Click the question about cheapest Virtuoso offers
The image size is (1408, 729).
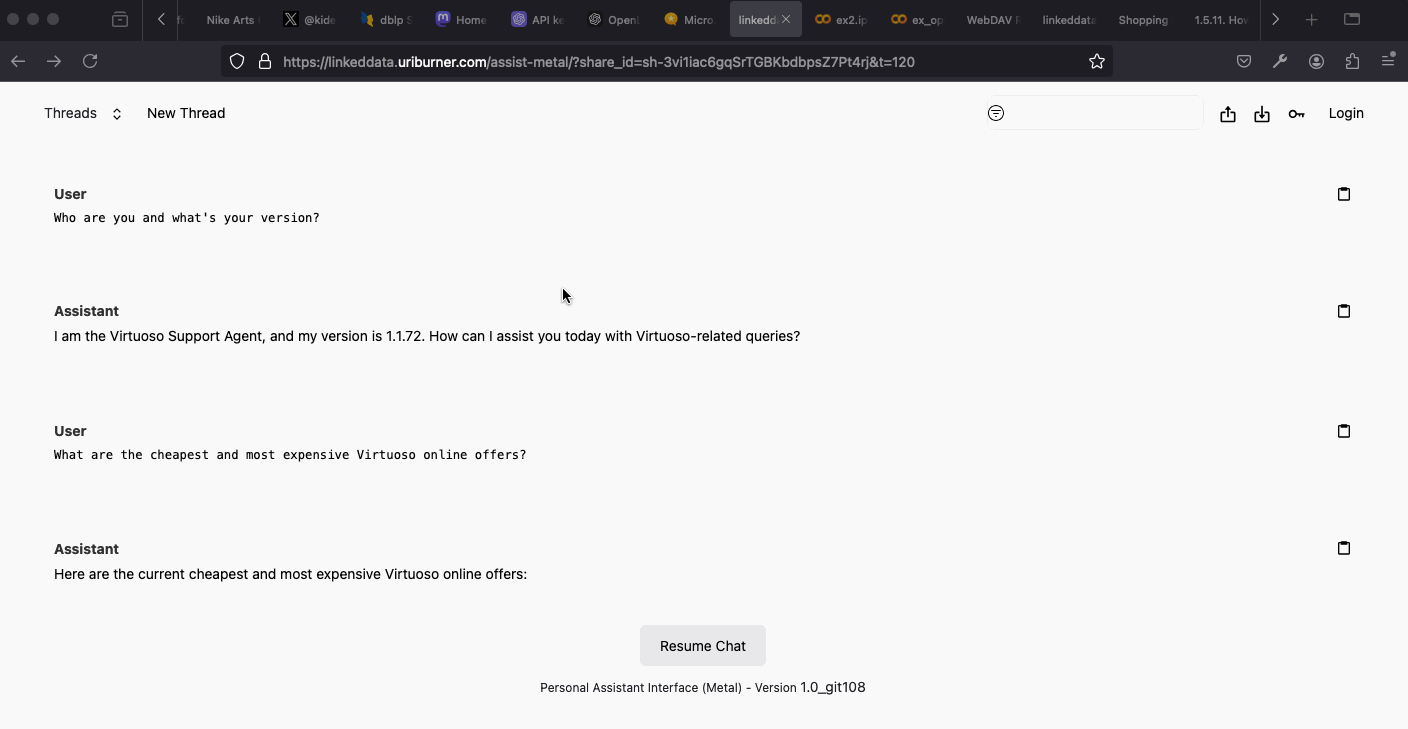(290, 455)
